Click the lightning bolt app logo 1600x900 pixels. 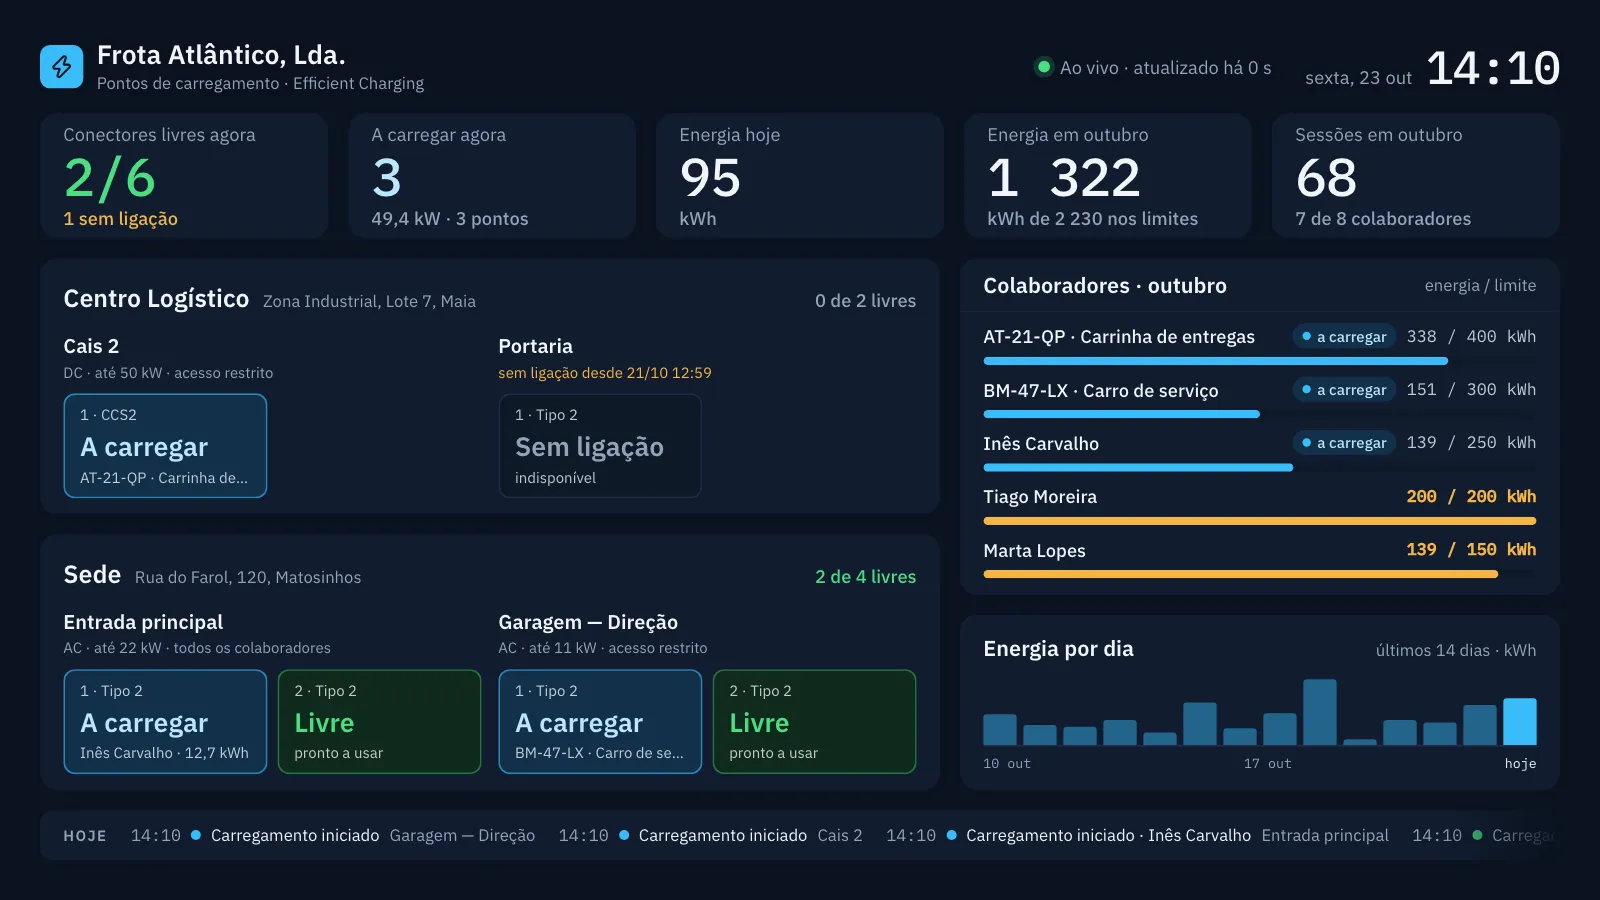[x=61, y=67]
